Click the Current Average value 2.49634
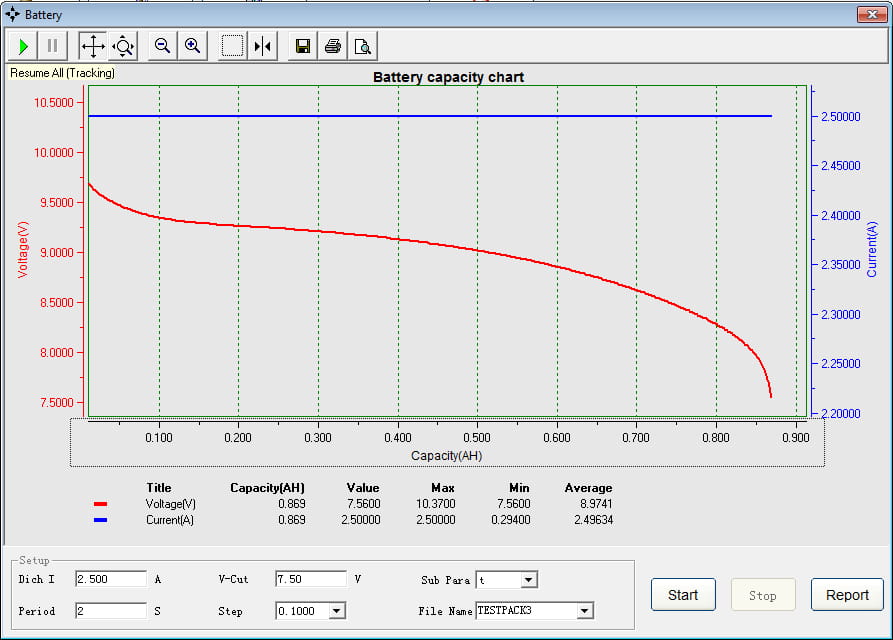Image resolution: width=893 pixels, height=640 pixels. (593, 520)
